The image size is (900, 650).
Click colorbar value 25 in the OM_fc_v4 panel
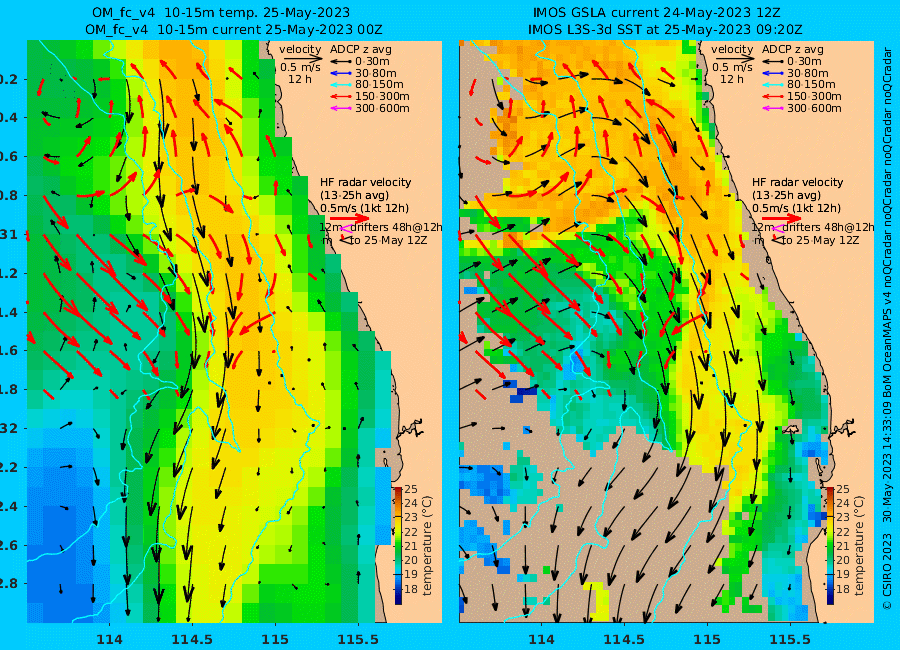pyautogui.click(x=411, y=489)
